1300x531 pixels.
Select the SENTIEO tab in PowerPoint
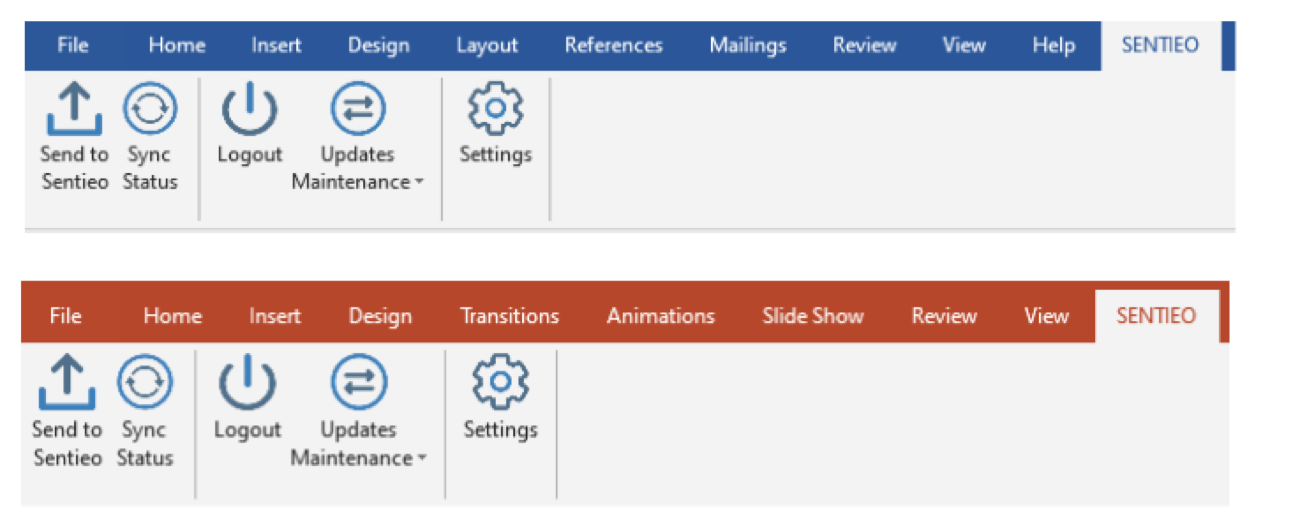coord(1156,317)
